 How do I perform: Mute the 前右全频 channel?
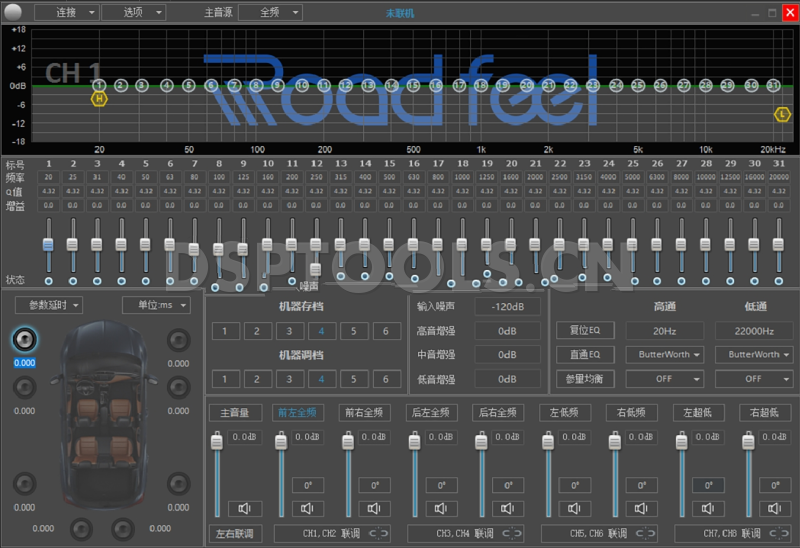pos(374,508)
